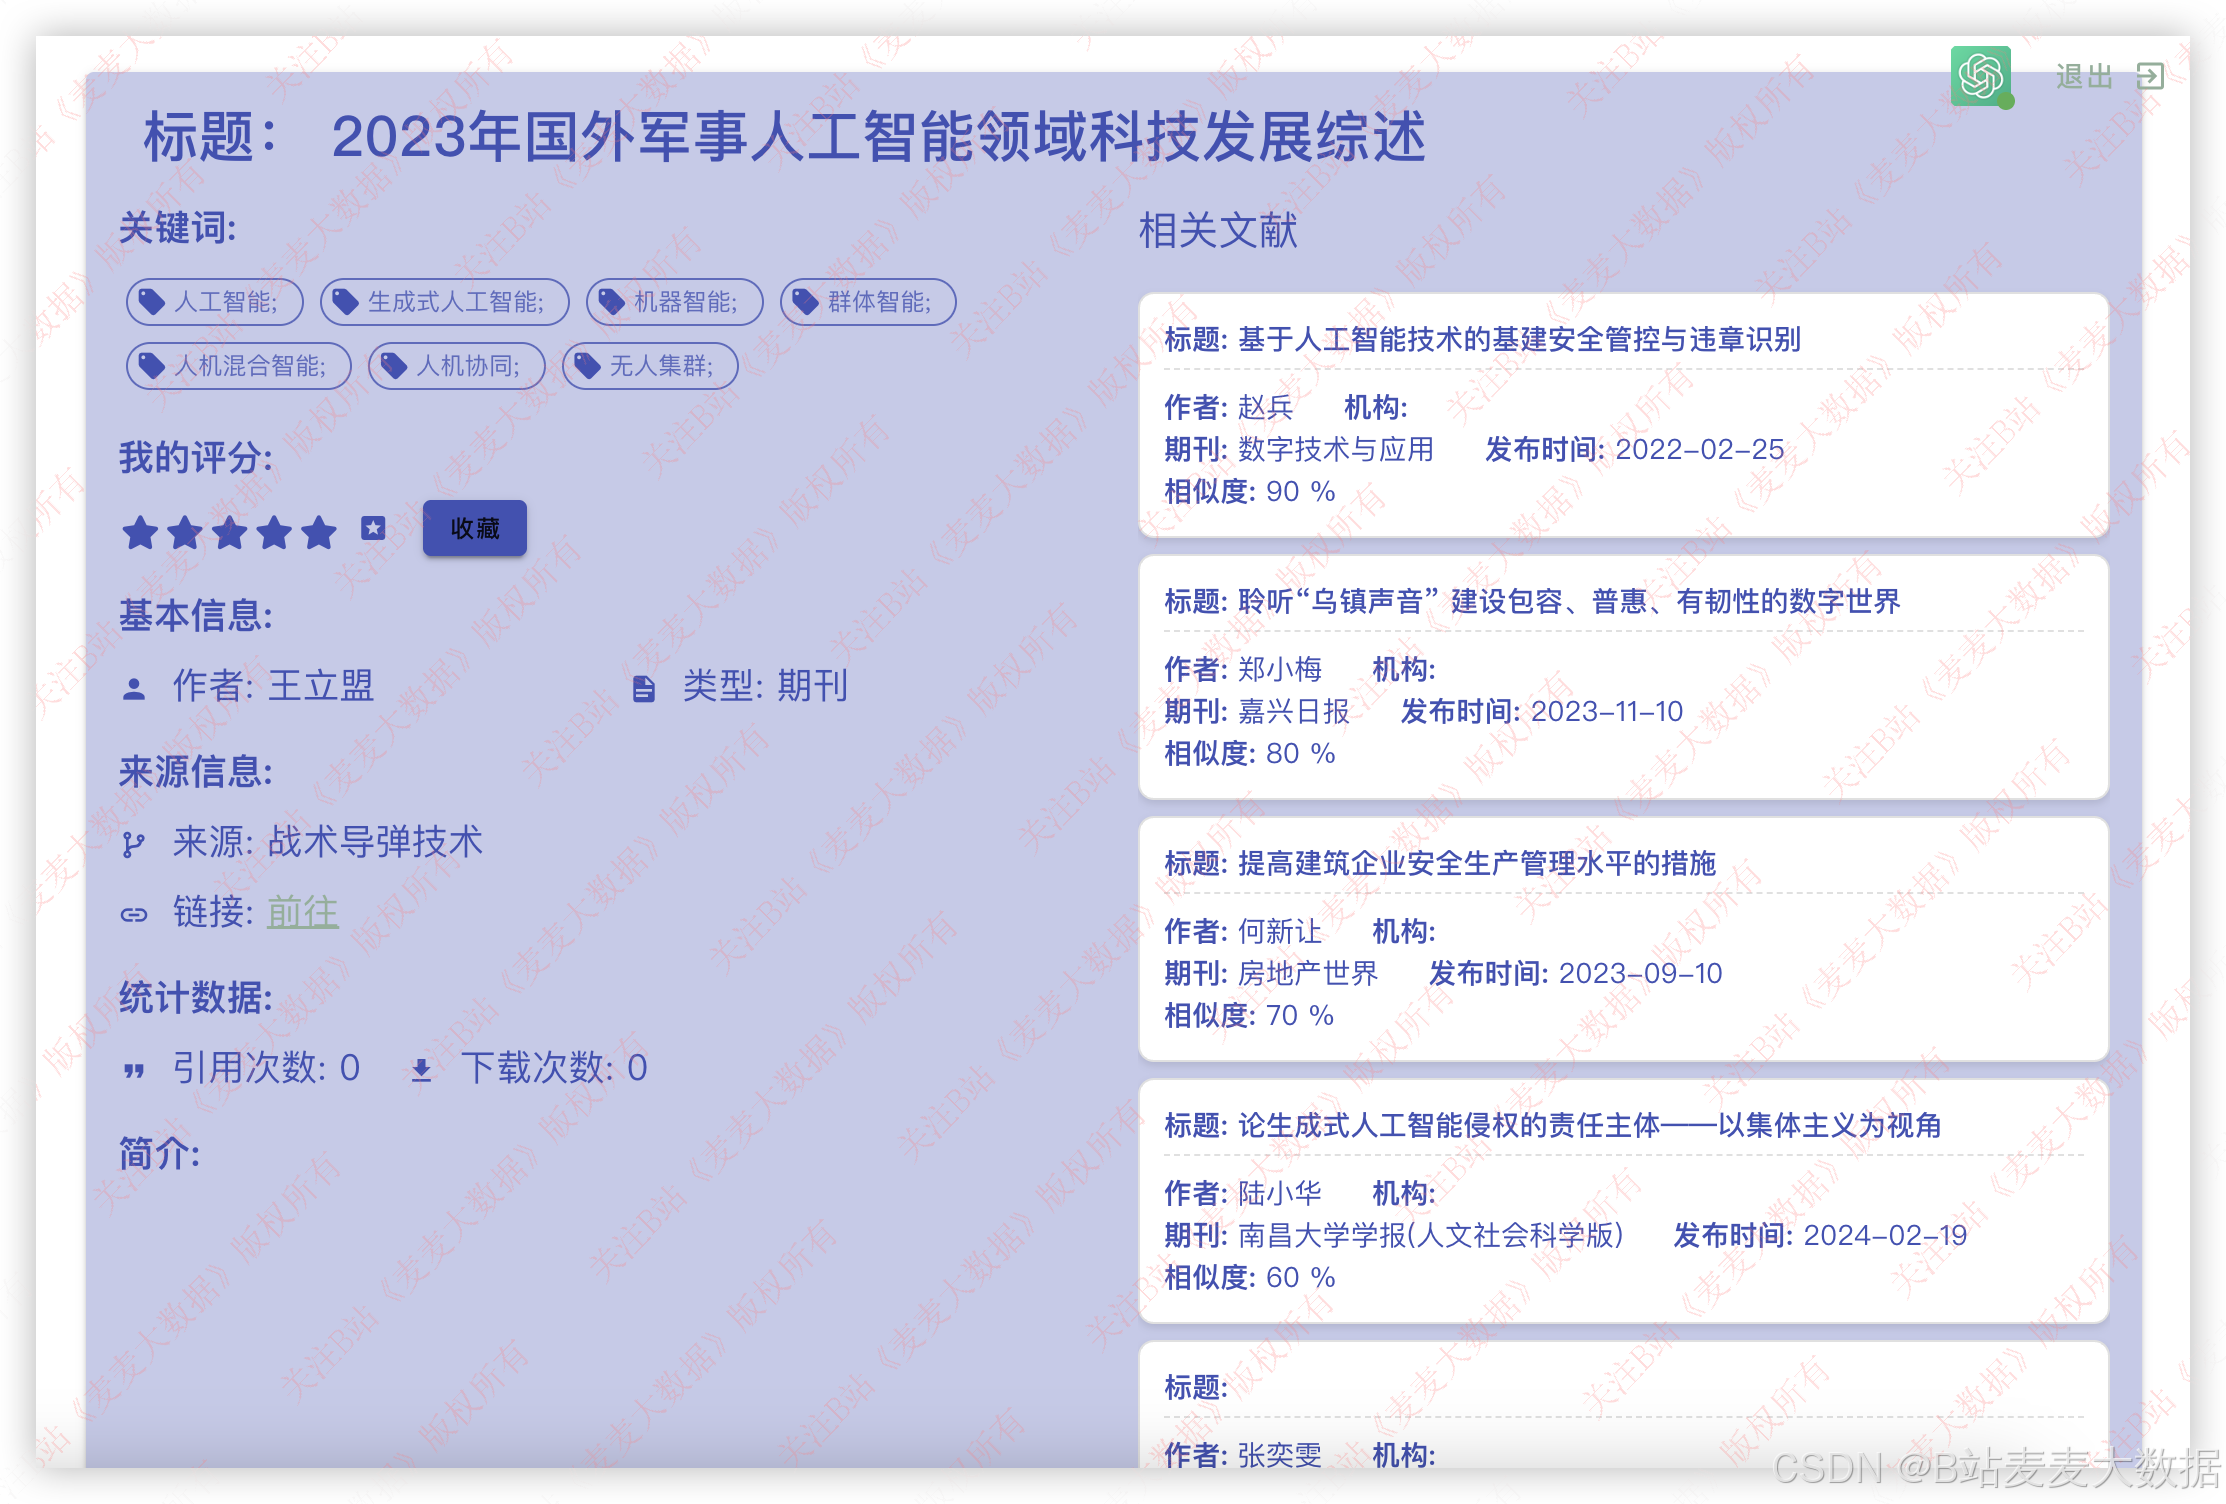
Task: Select the 人工智能 keyword tag
Action: pos(215,302)
